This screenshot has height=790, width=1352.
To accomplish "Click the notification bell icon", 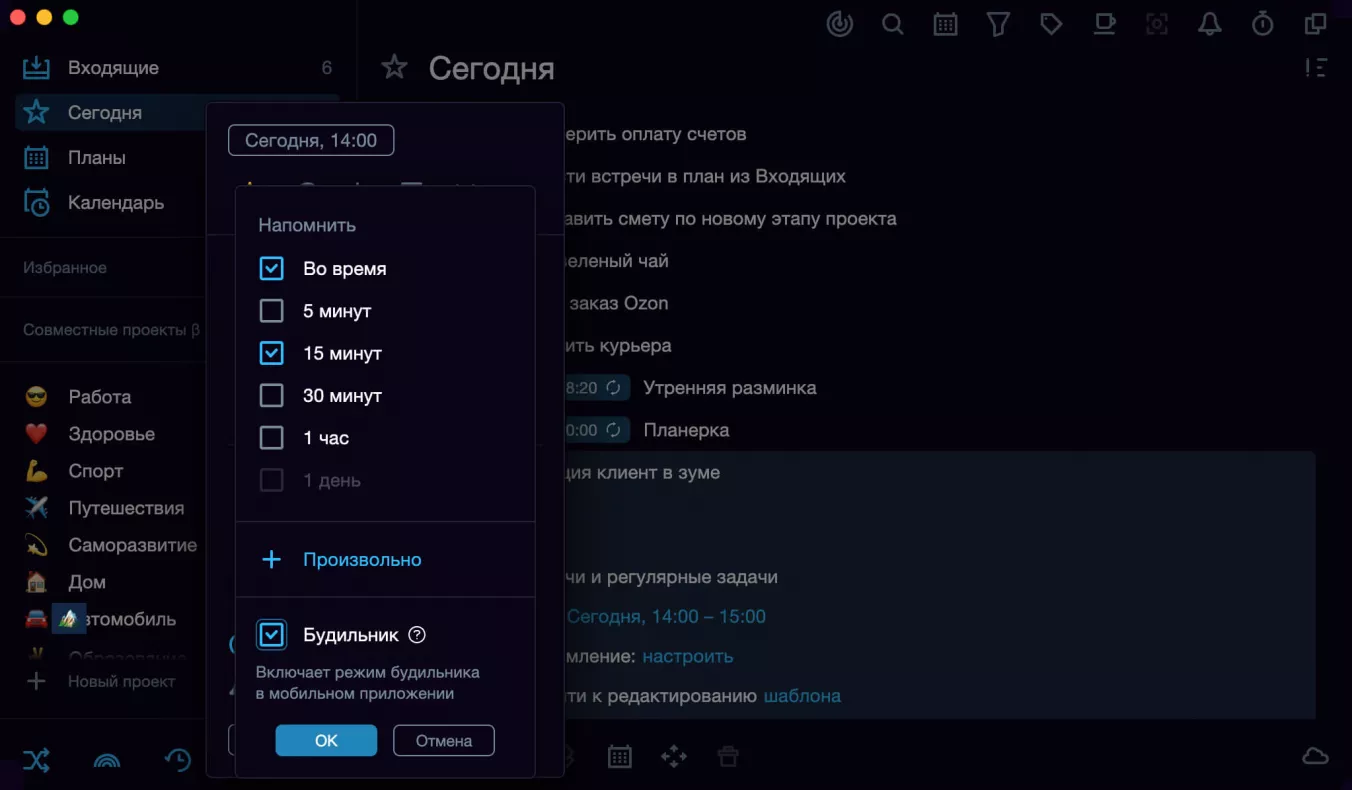I will (1210, 24).
